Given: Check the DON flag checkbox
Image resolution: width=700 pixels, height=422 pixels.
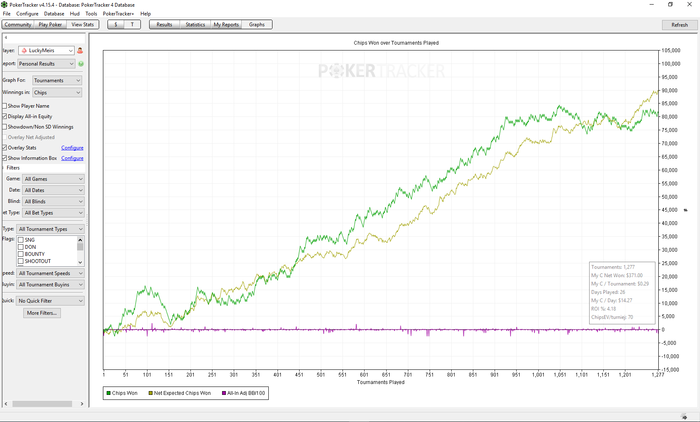Looking at the screenshot, I should pyautogui.click(x=21, y=247).
